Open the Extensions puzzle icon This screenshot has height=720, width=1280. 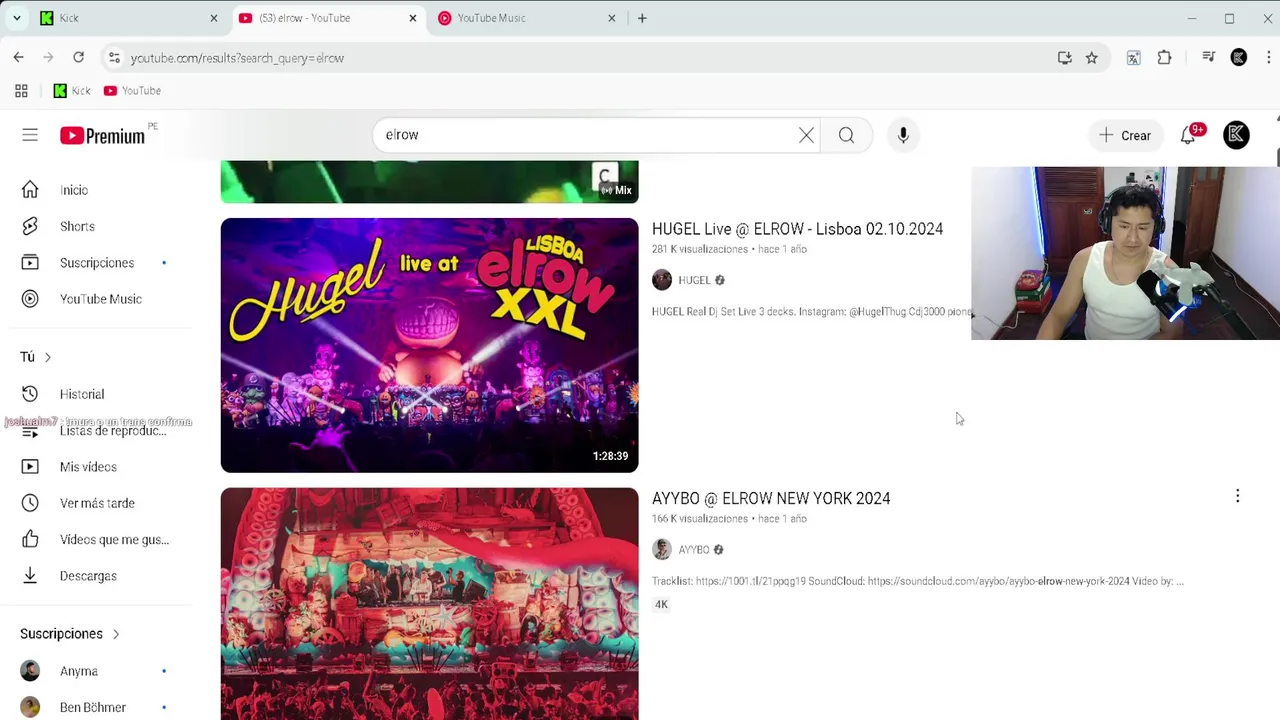(x=1164, y=58)
